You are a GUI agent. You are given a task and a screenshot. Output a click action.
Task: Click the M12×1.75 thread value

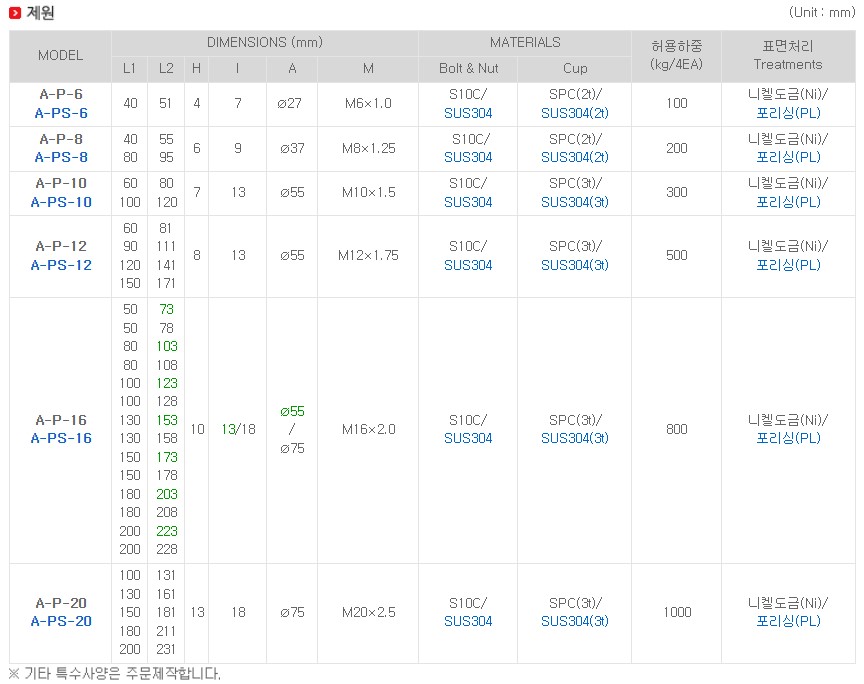(368, 255)
